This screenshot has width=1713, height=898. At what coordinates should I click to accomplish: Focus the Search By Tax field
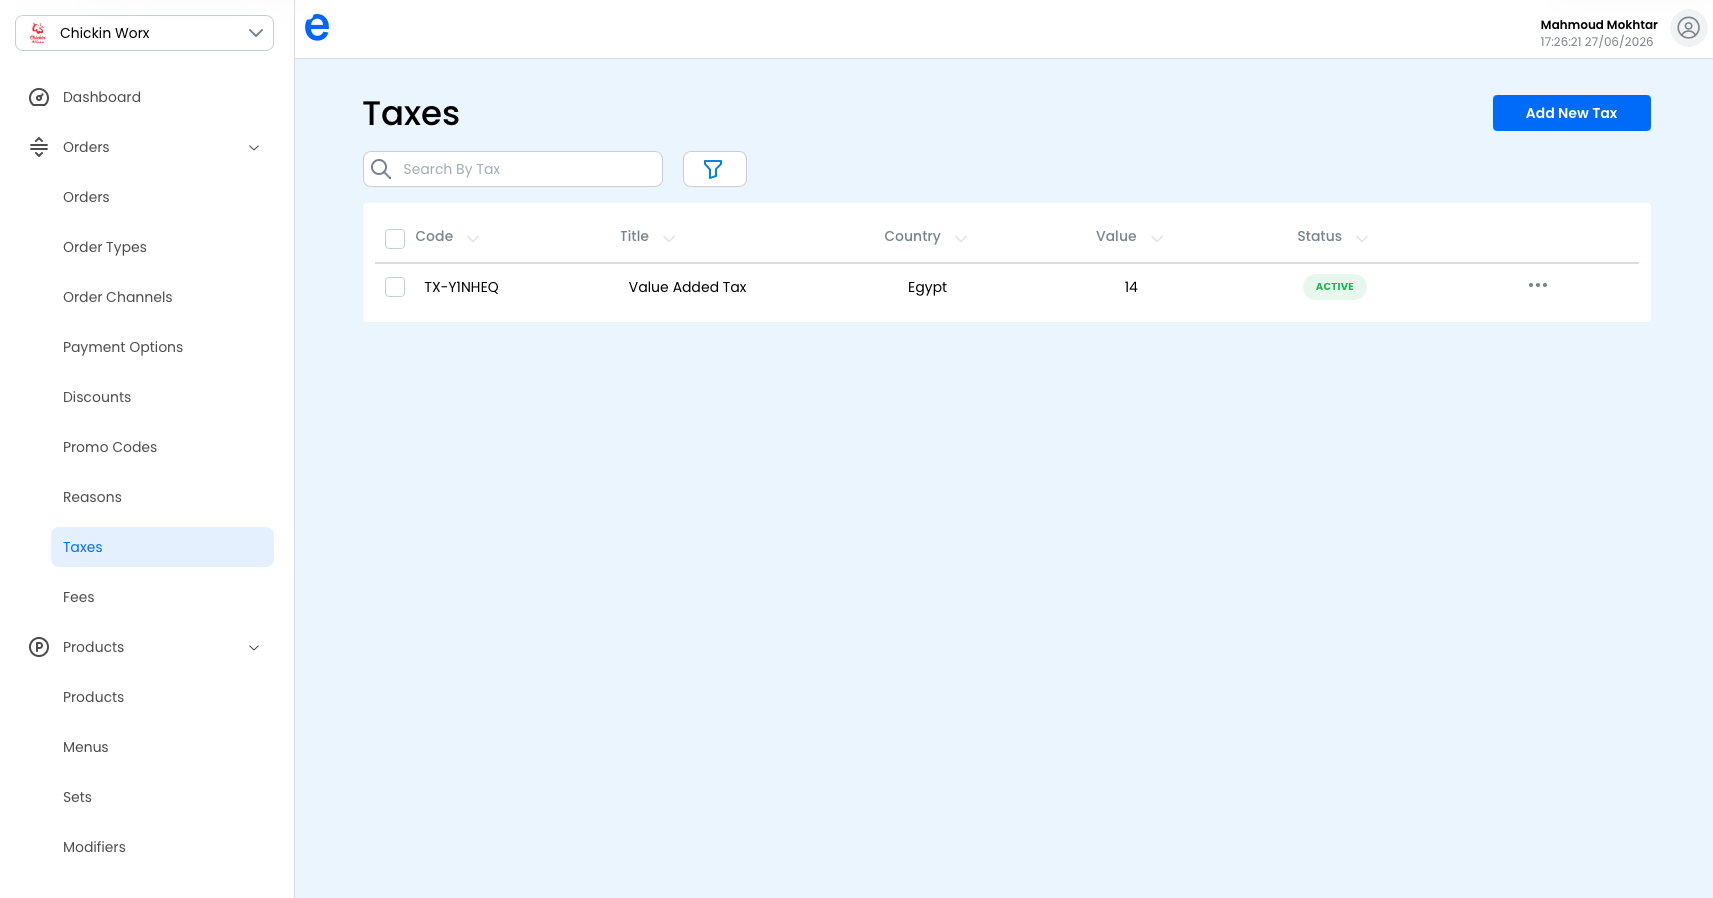513,169
